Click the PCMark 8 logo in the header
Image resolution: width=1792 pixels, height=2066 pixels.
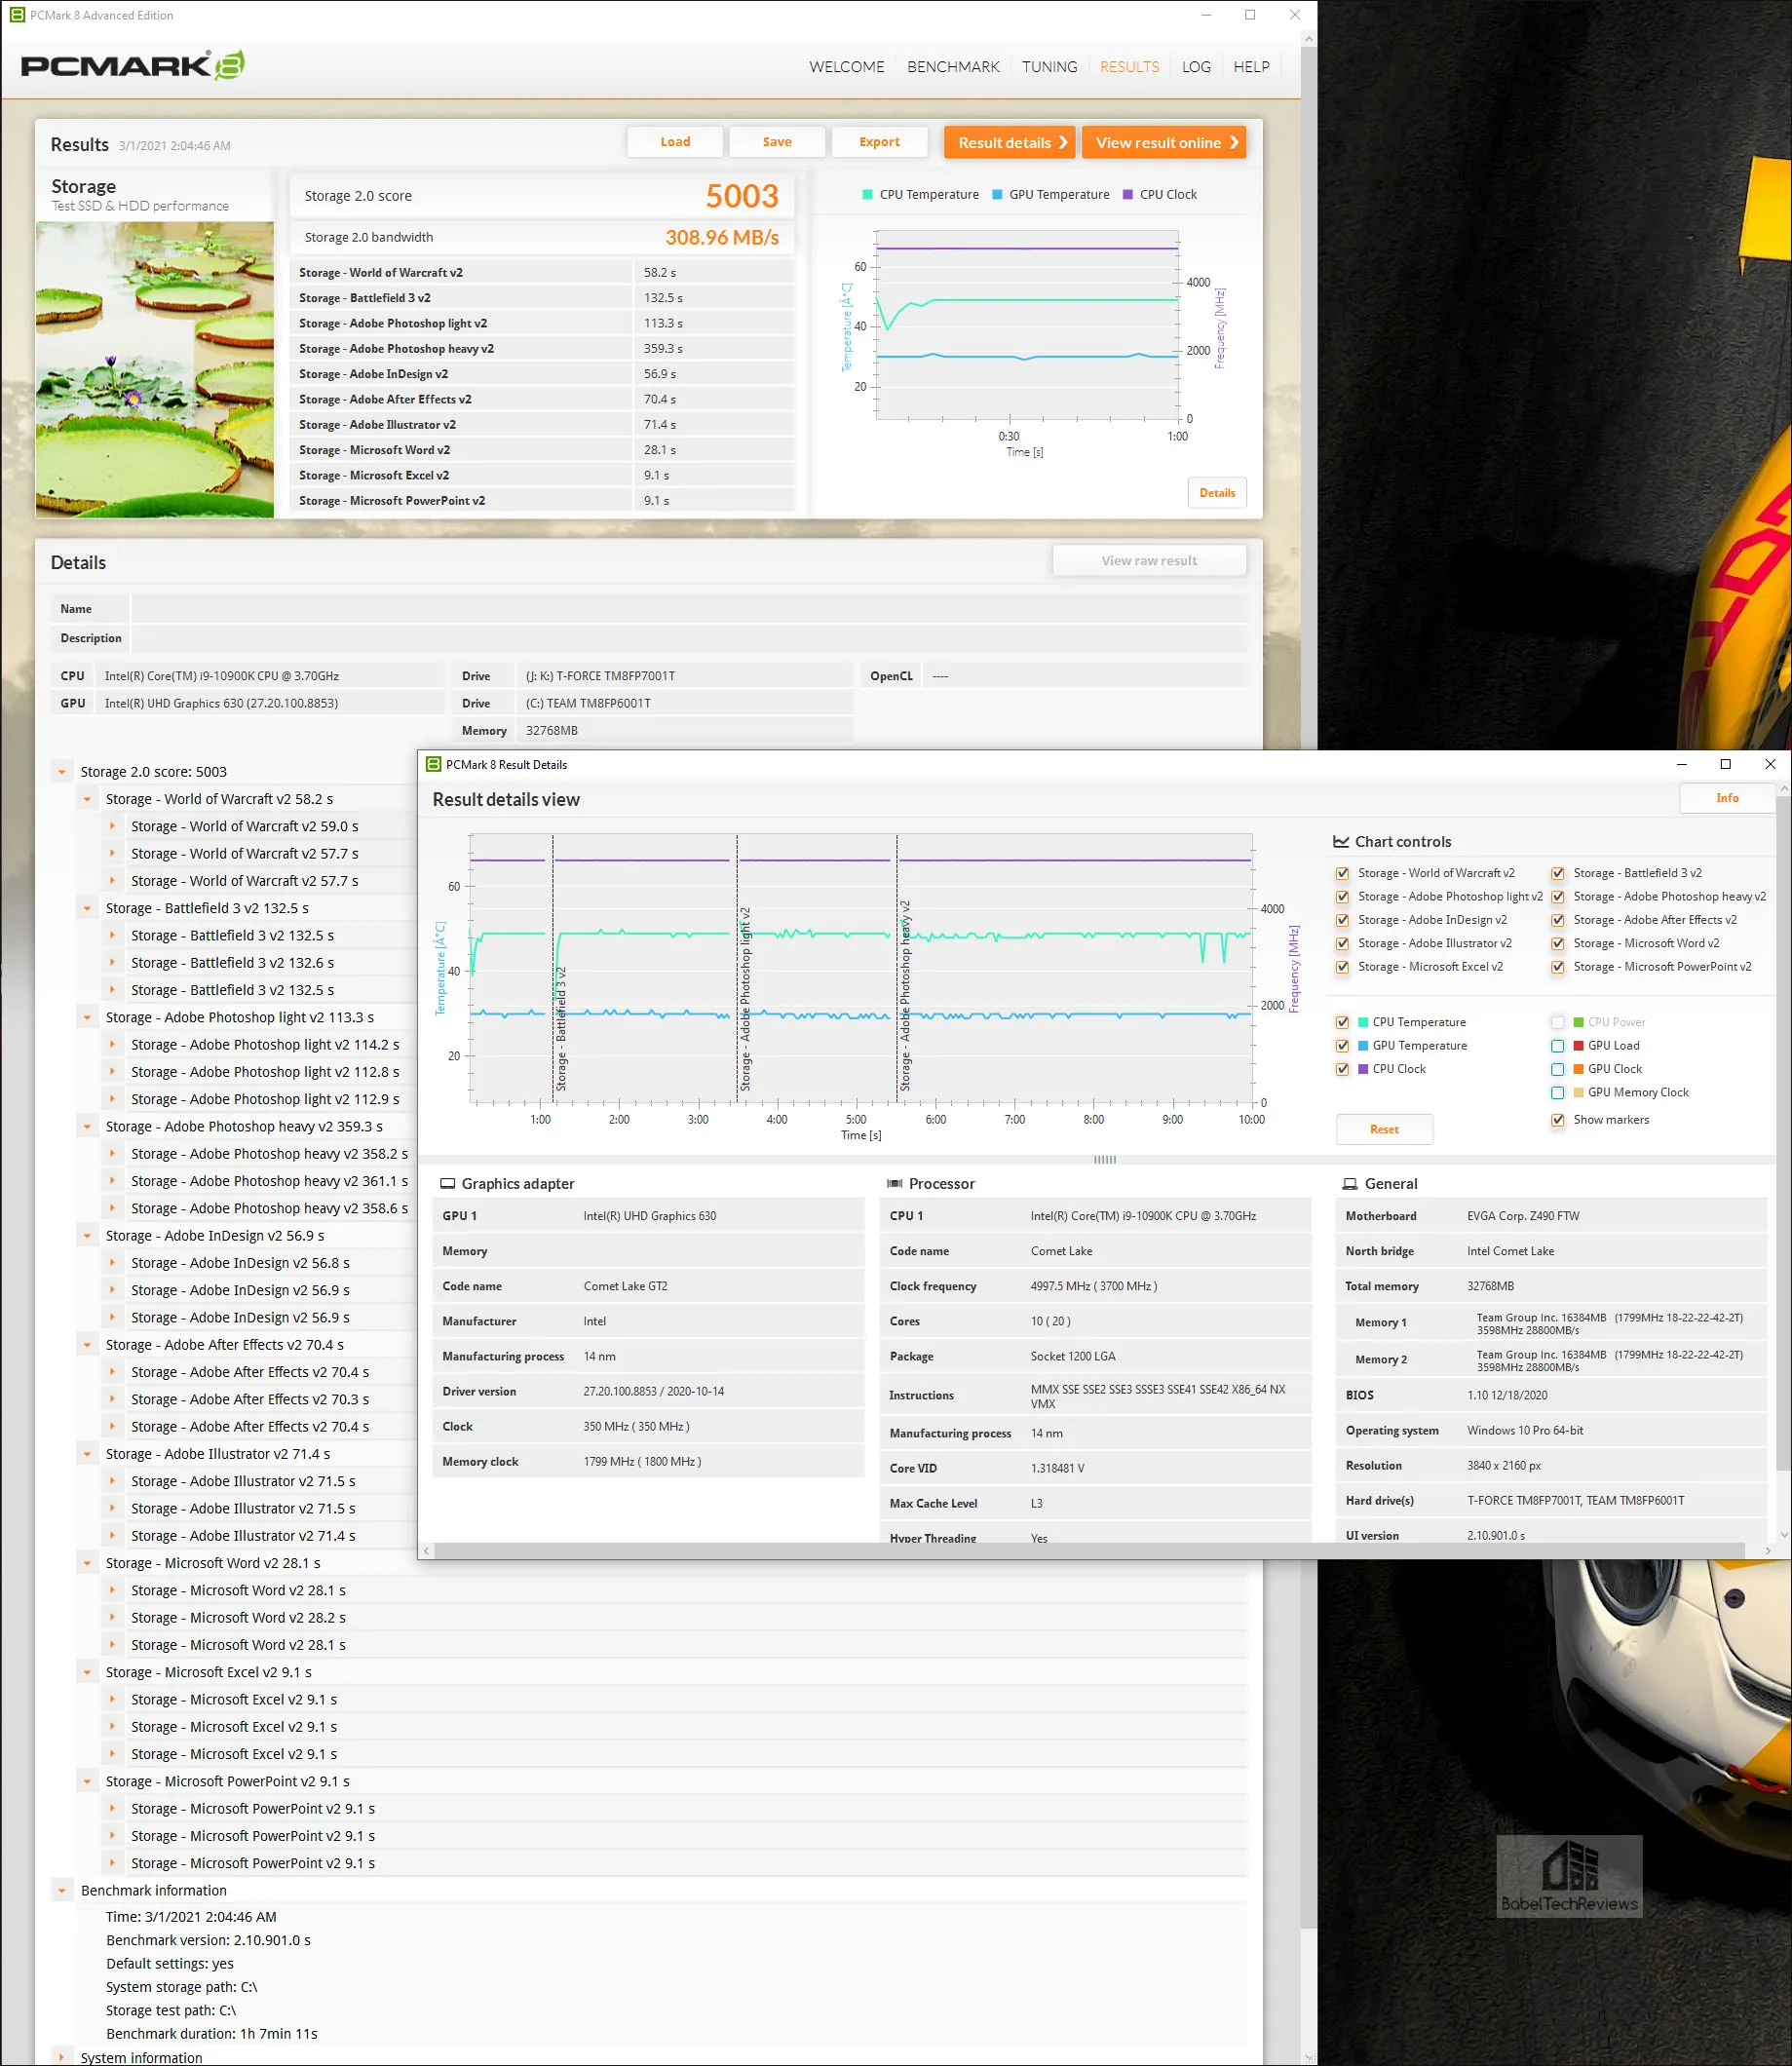click(x=133, y=66)
